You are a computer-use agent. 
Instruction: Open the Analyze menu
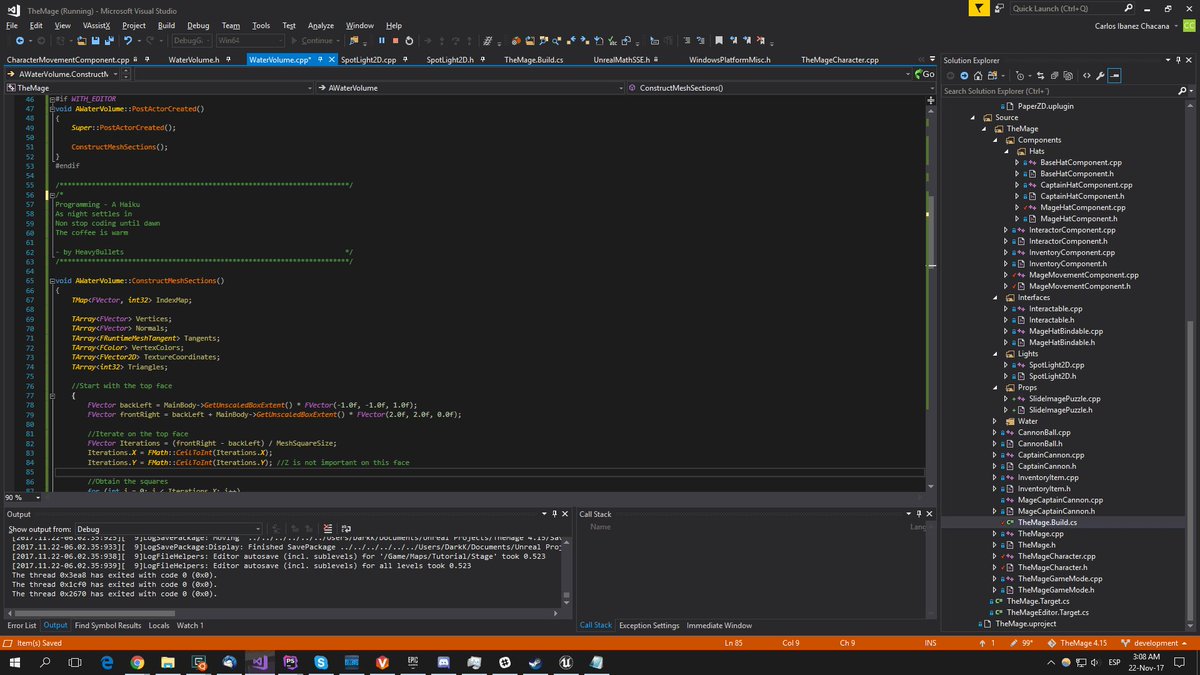(321, 25)
